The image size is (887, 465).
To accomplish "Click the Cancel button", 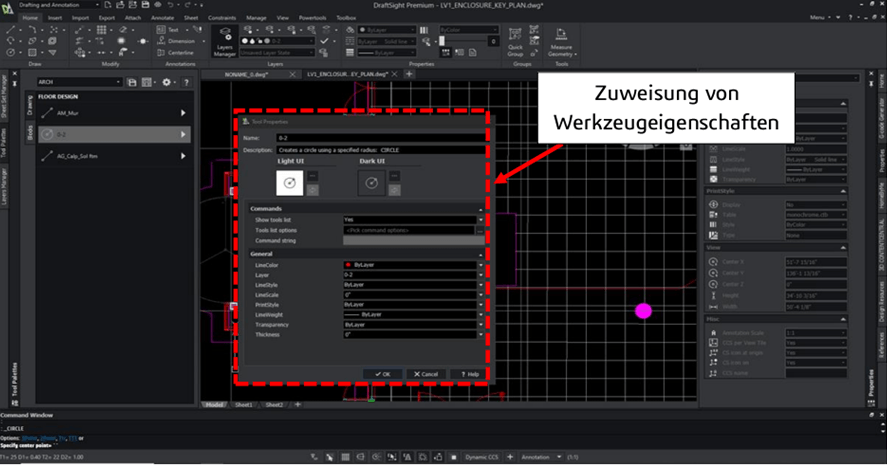I will tap(424, 374).
